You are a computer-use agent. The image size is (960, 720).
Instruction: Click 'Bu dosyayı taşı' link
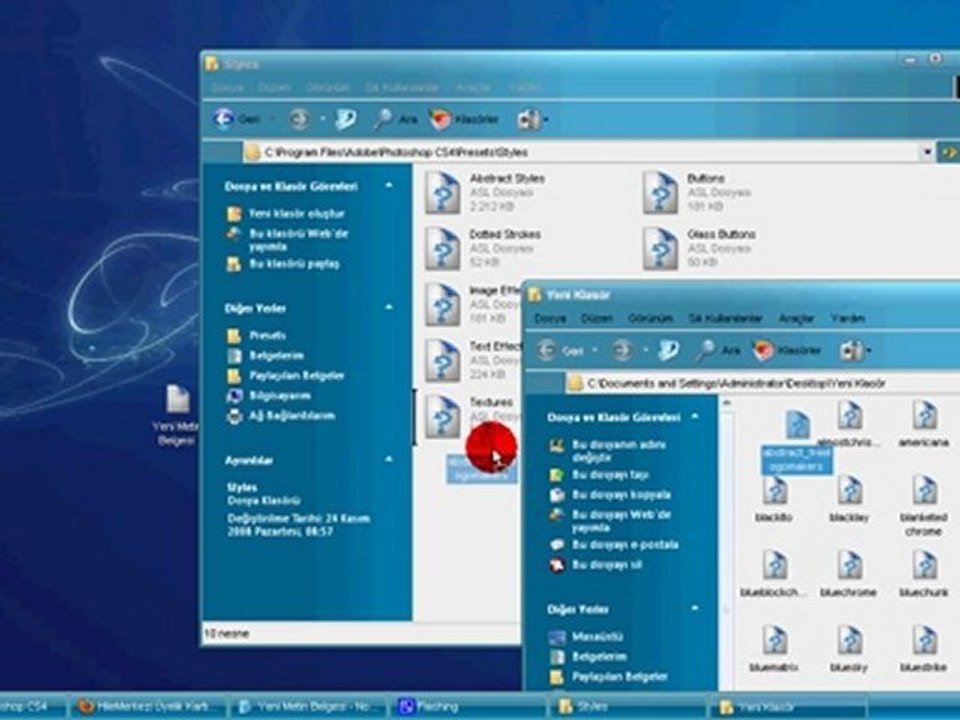[599, 474]
